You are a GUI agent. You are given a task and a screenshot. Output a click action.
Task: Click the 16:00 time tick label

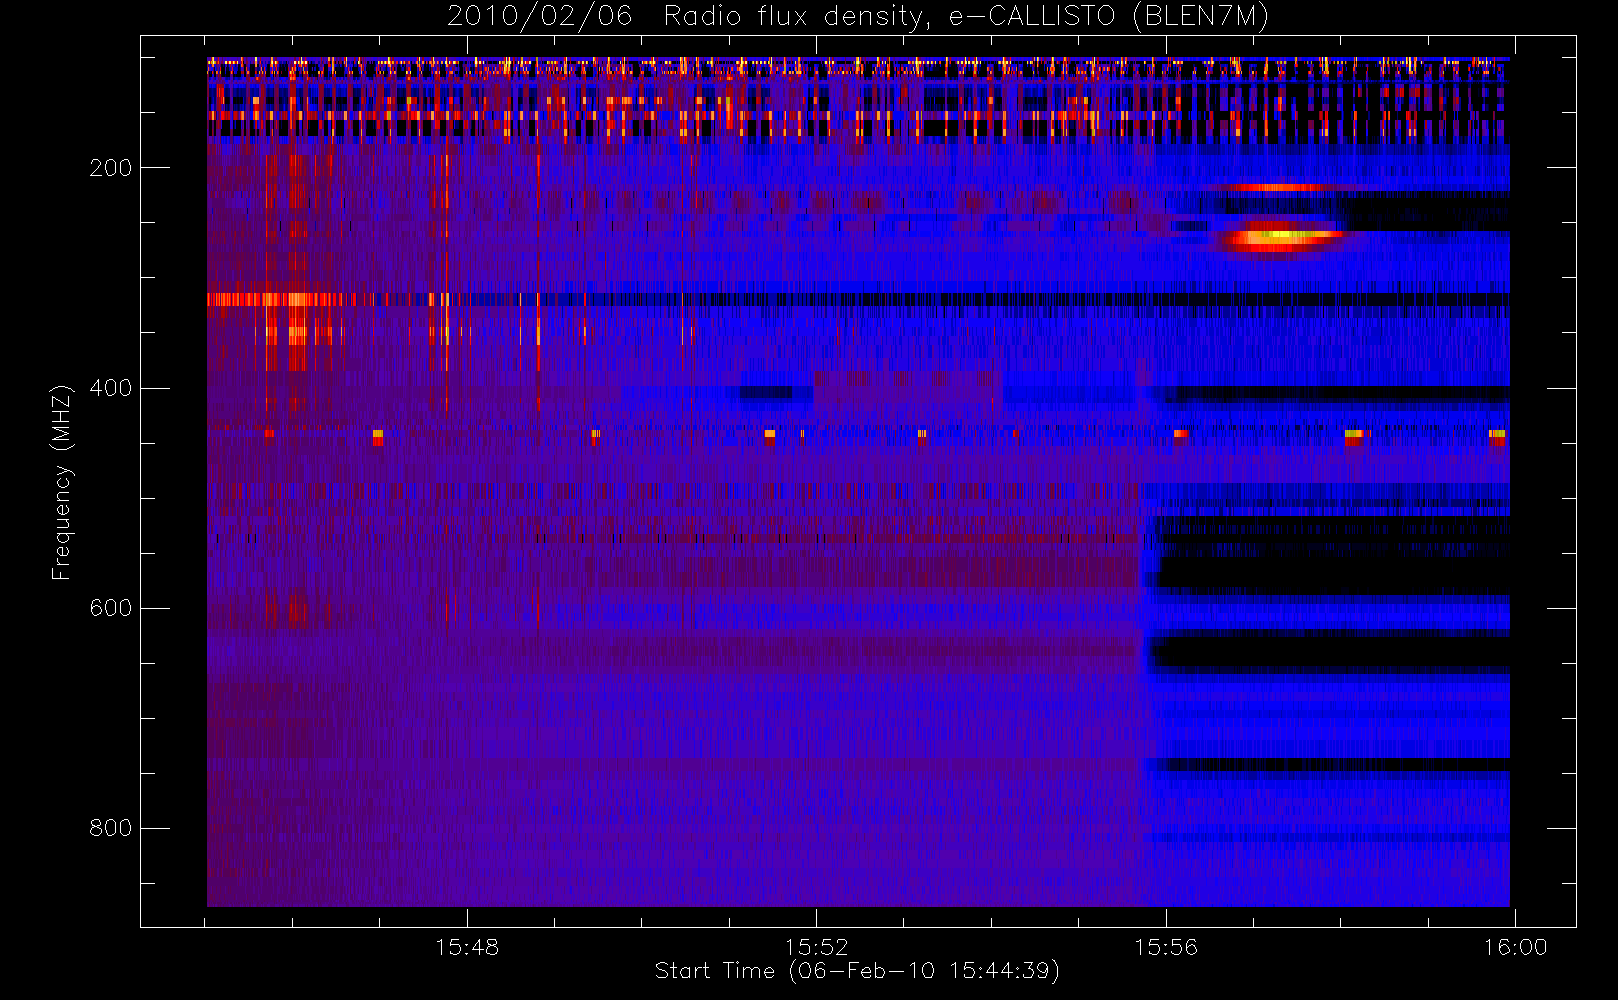[x=1515, y=947]
